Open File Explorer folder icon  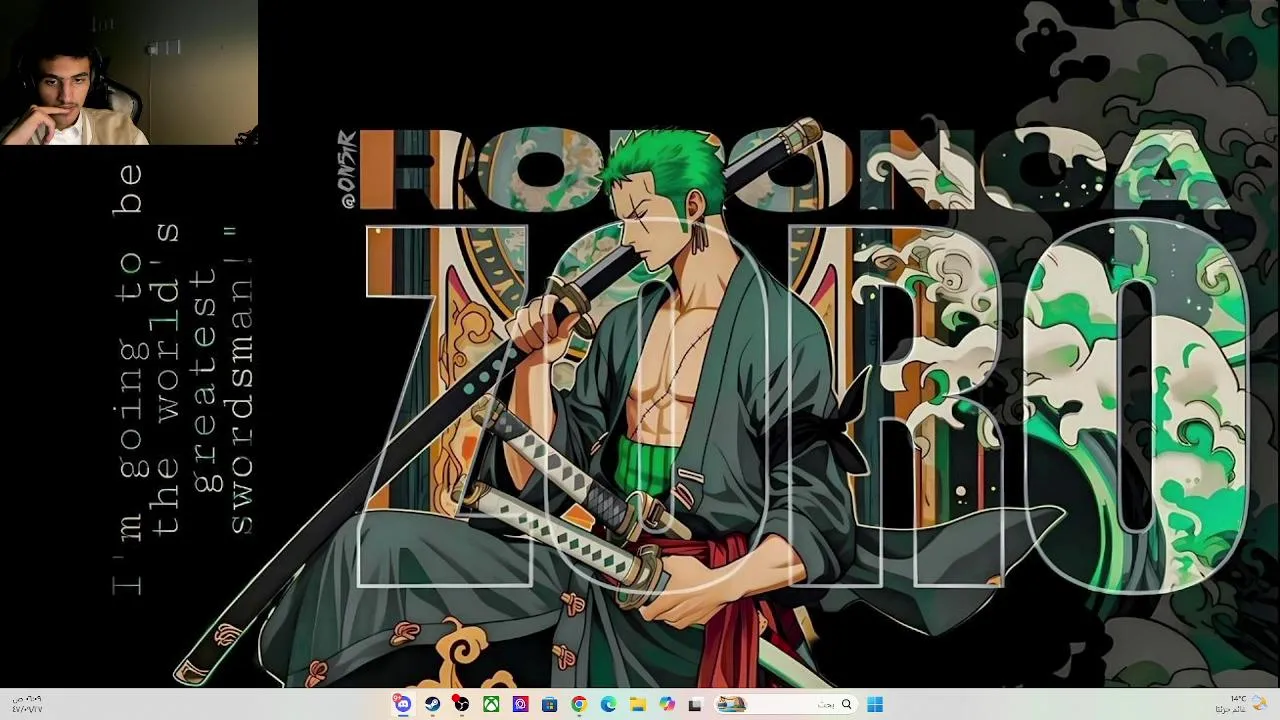(637, 704)
